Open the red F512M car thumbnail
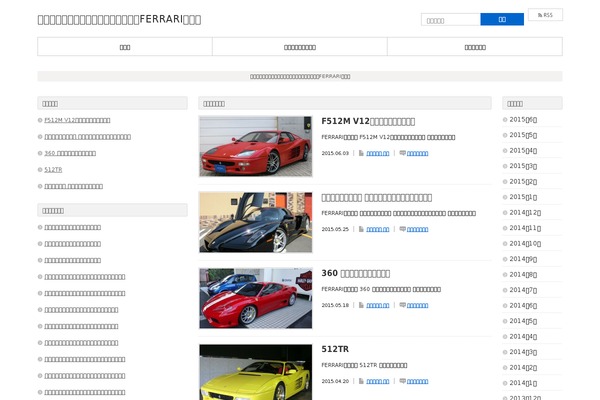Screen dimensions: 600x400 [256, 146]
